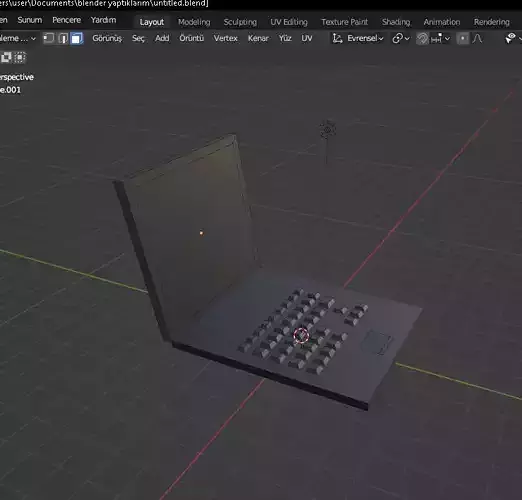The width and height of the screenshot is (522, 500).
Task: Open the Seç menu
Action: point(138,38)
